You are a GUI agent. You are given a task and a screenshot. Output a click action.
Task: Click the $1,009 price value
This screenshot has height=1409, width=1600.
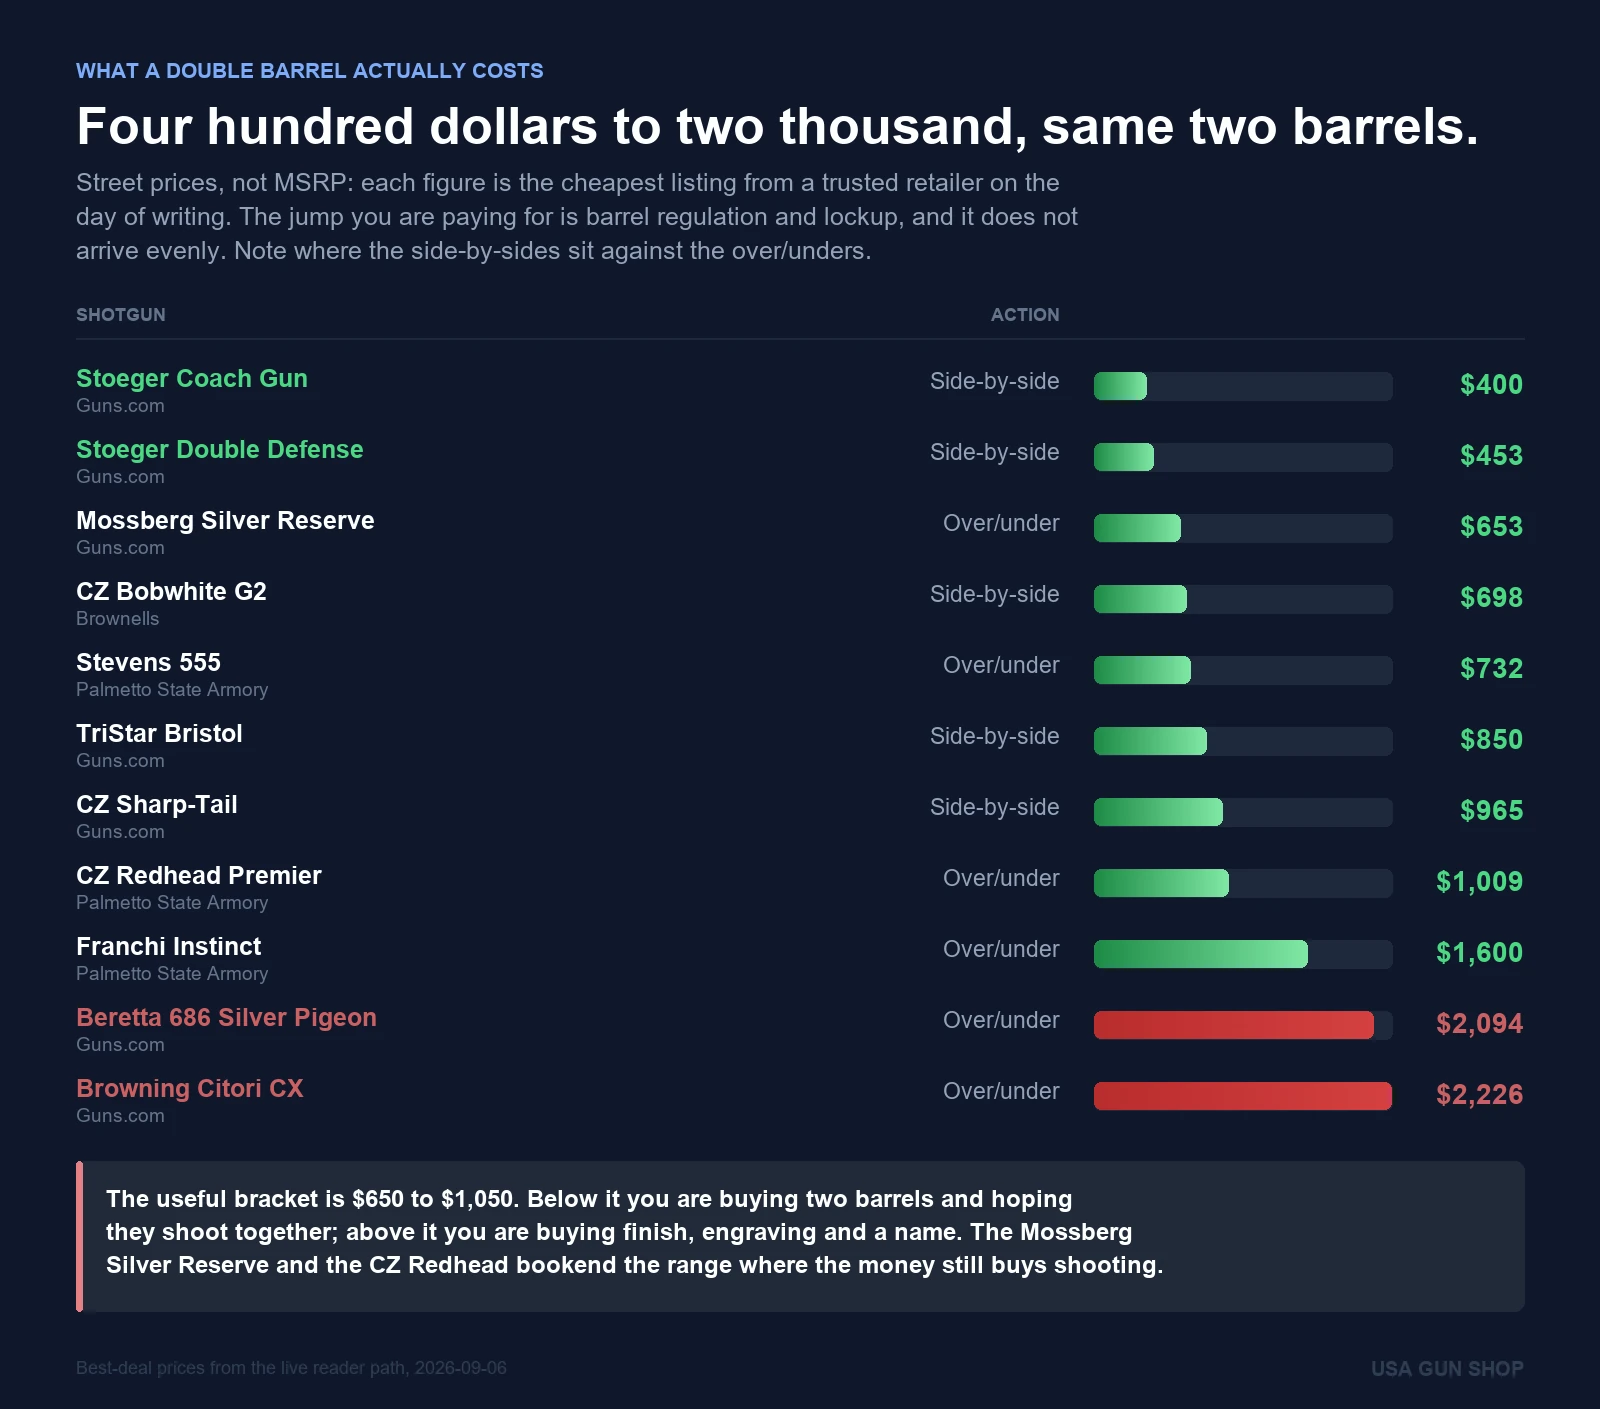tap(1479, 882)
